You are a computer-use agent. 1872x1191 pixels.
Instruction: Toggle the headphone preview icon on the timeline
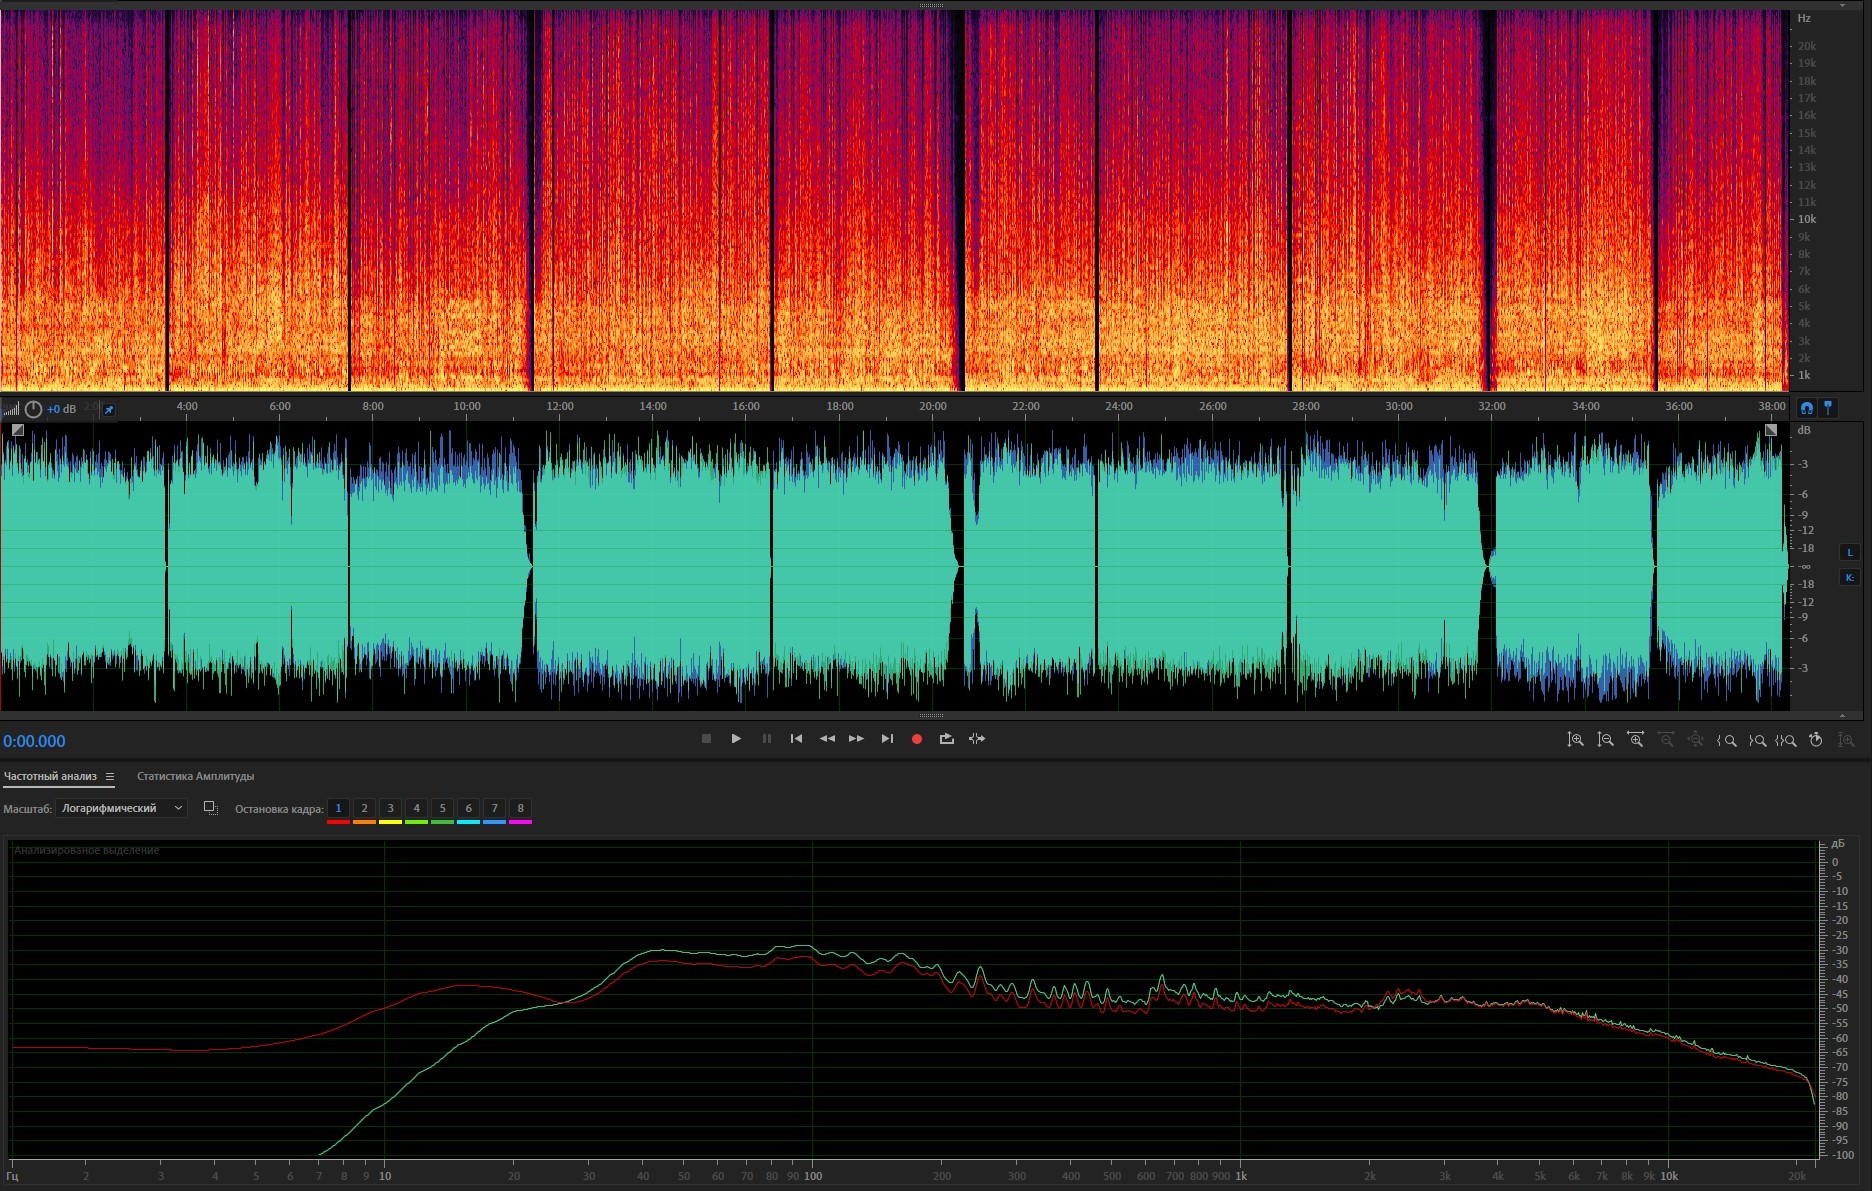coord(1806,408)
